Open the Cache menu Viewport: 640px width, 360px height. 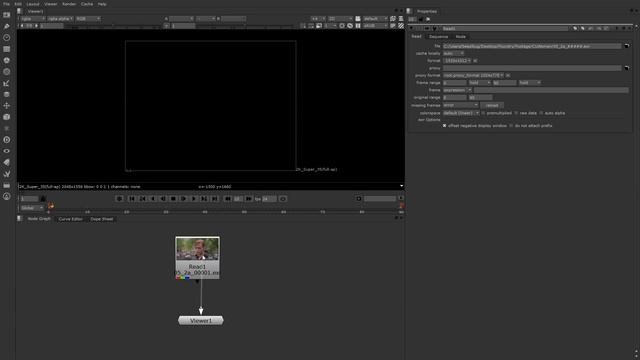87,4
